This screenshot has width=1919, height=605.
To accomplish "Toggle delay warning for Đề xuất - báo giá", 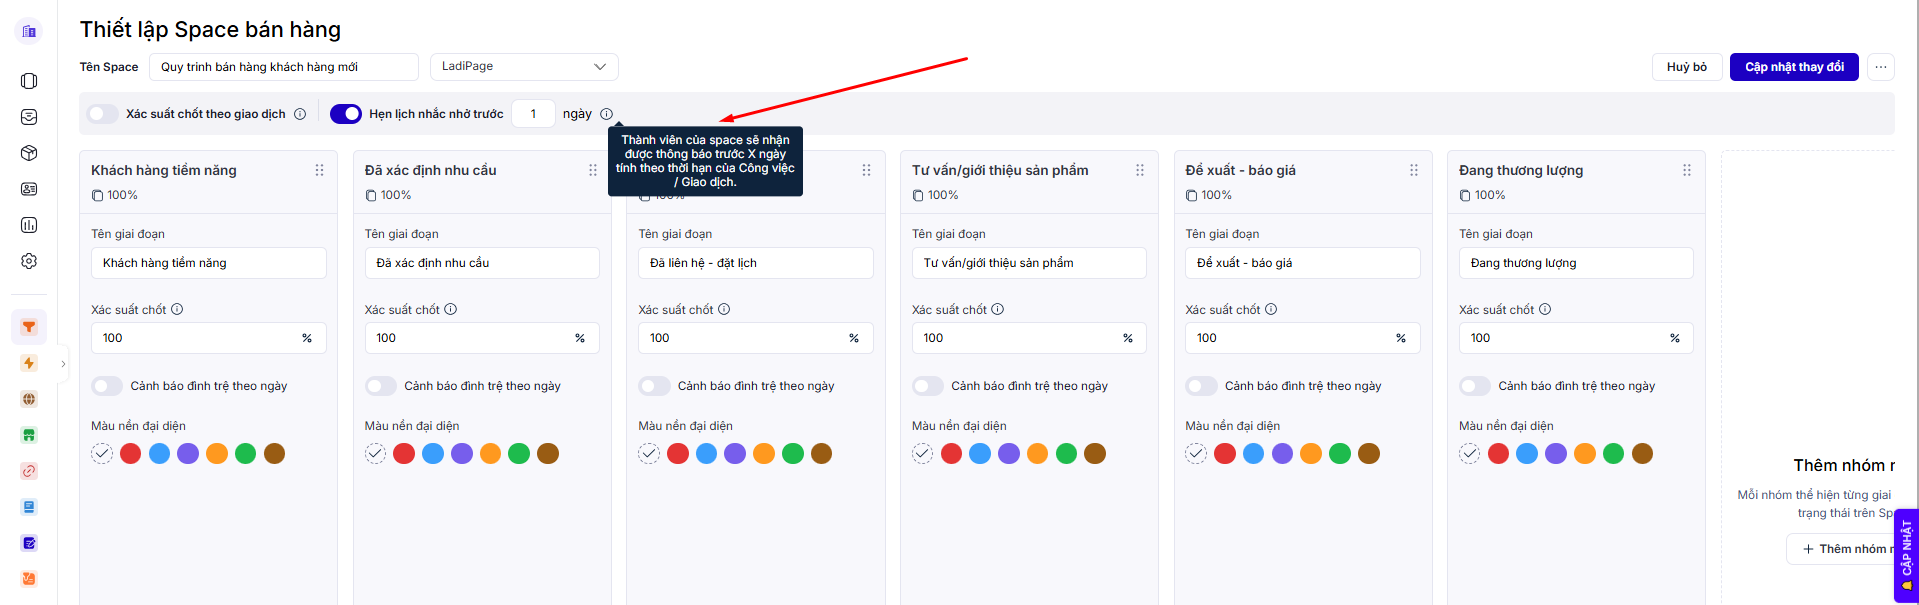I will tap(1201, 386).
